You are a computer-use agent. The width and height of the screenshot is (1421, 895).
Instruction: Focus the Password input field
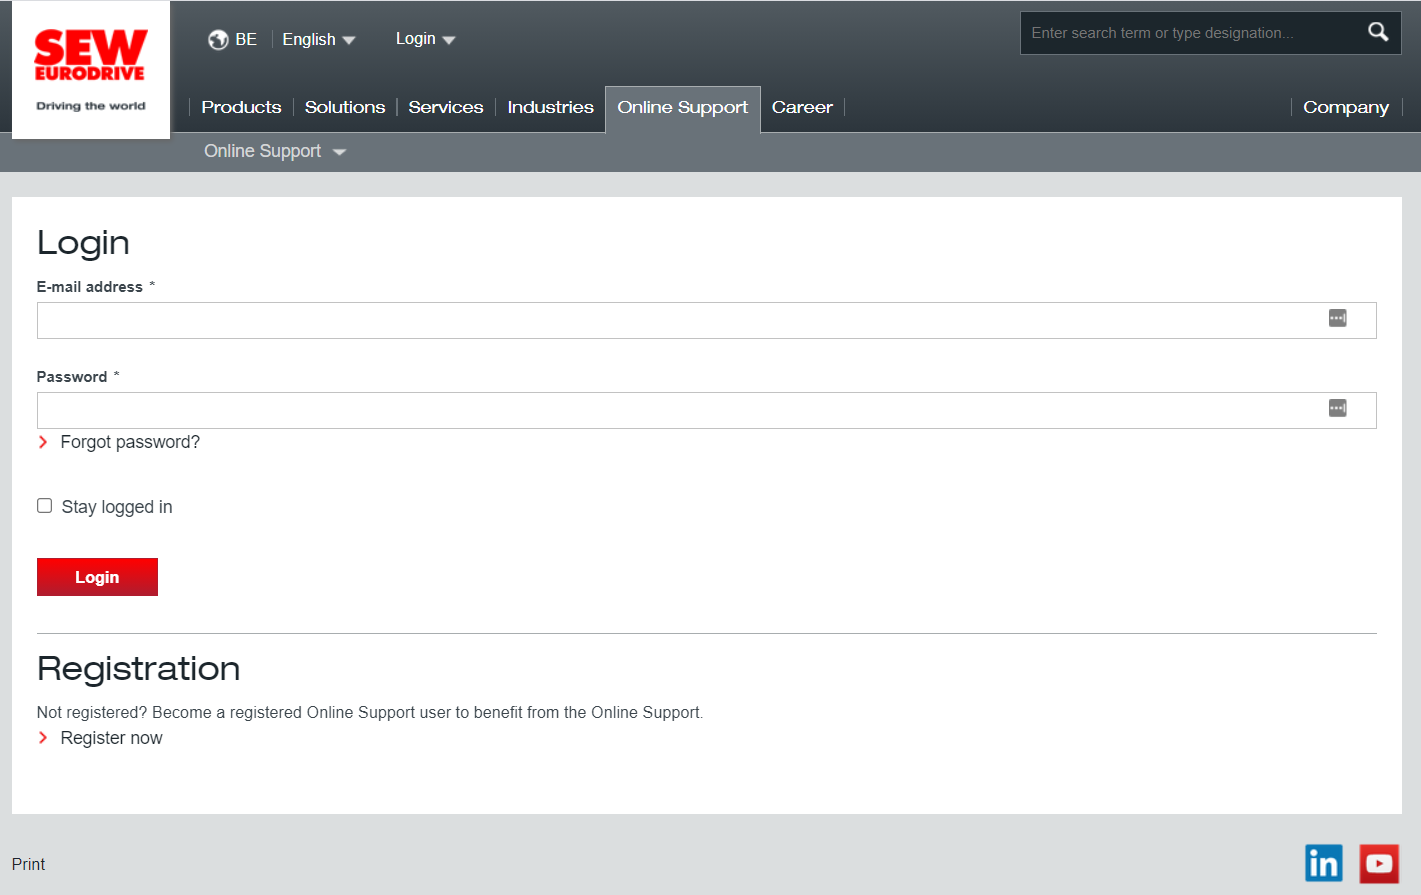pos(706,410)
